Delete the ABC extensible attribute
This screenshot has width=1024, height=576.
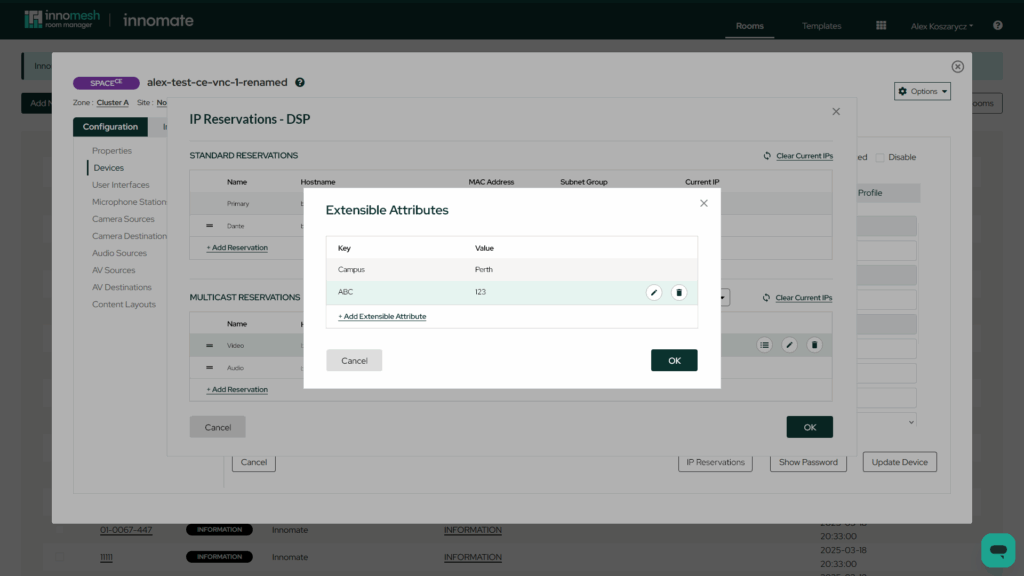pyautogui.click(x=679, y=292)
